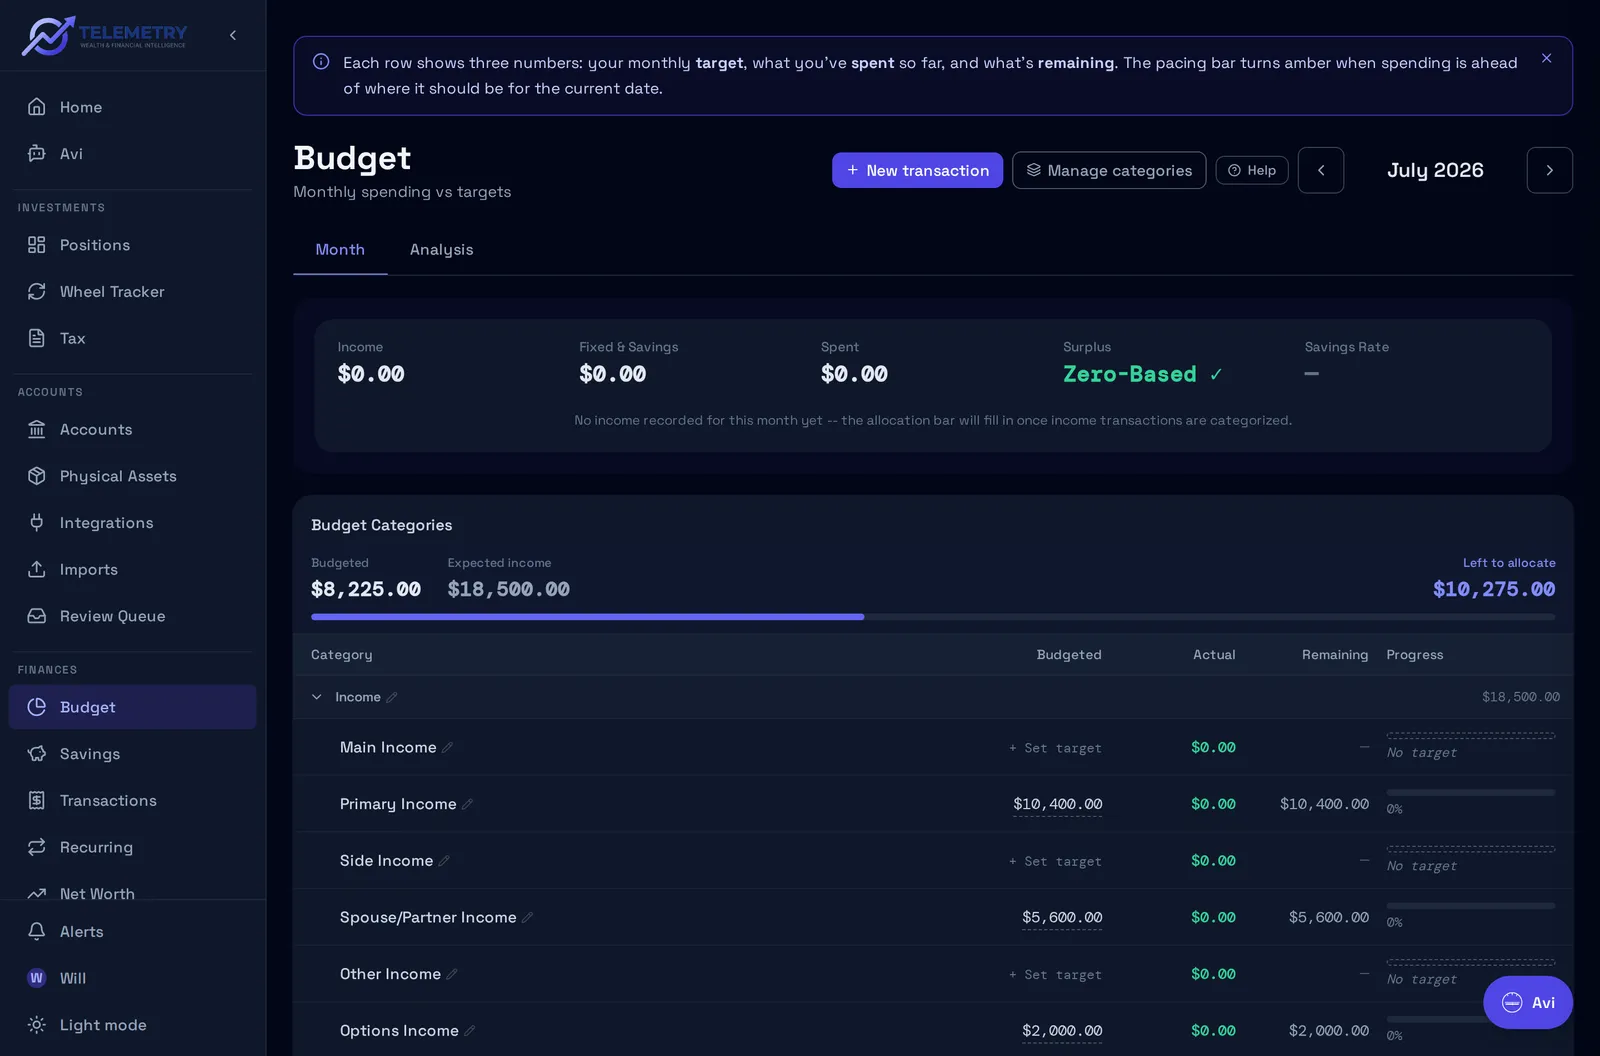Set target for Side Income
Screen dimensions: 1600x1056
click(1055, 861)
